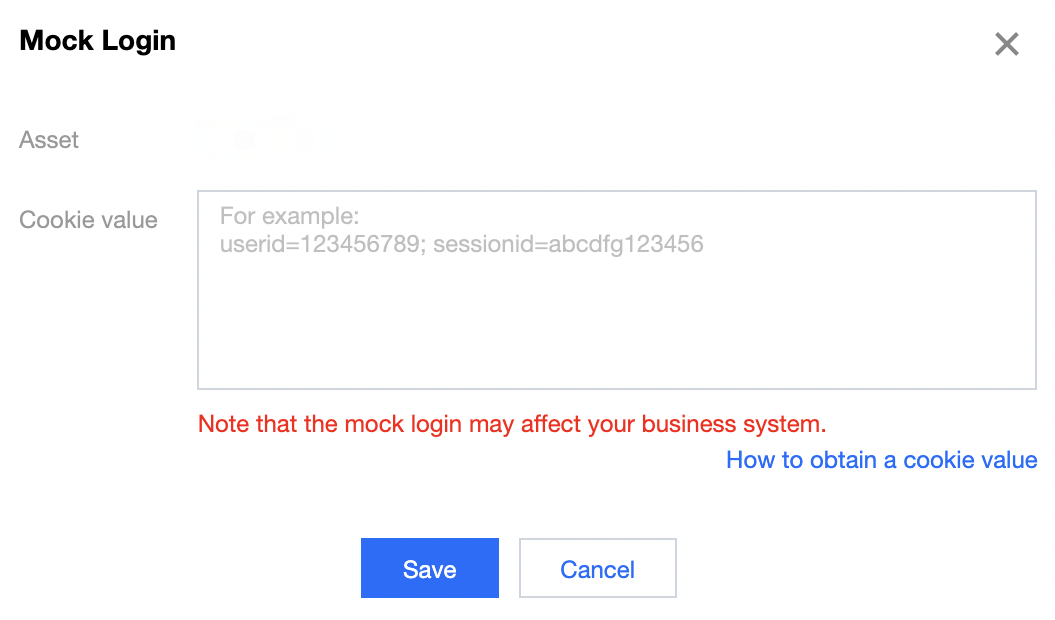This screenshot has height=620, width=1055.
Task: Open the "How to obtain a cookie value" link
Action: click(881, 460)
